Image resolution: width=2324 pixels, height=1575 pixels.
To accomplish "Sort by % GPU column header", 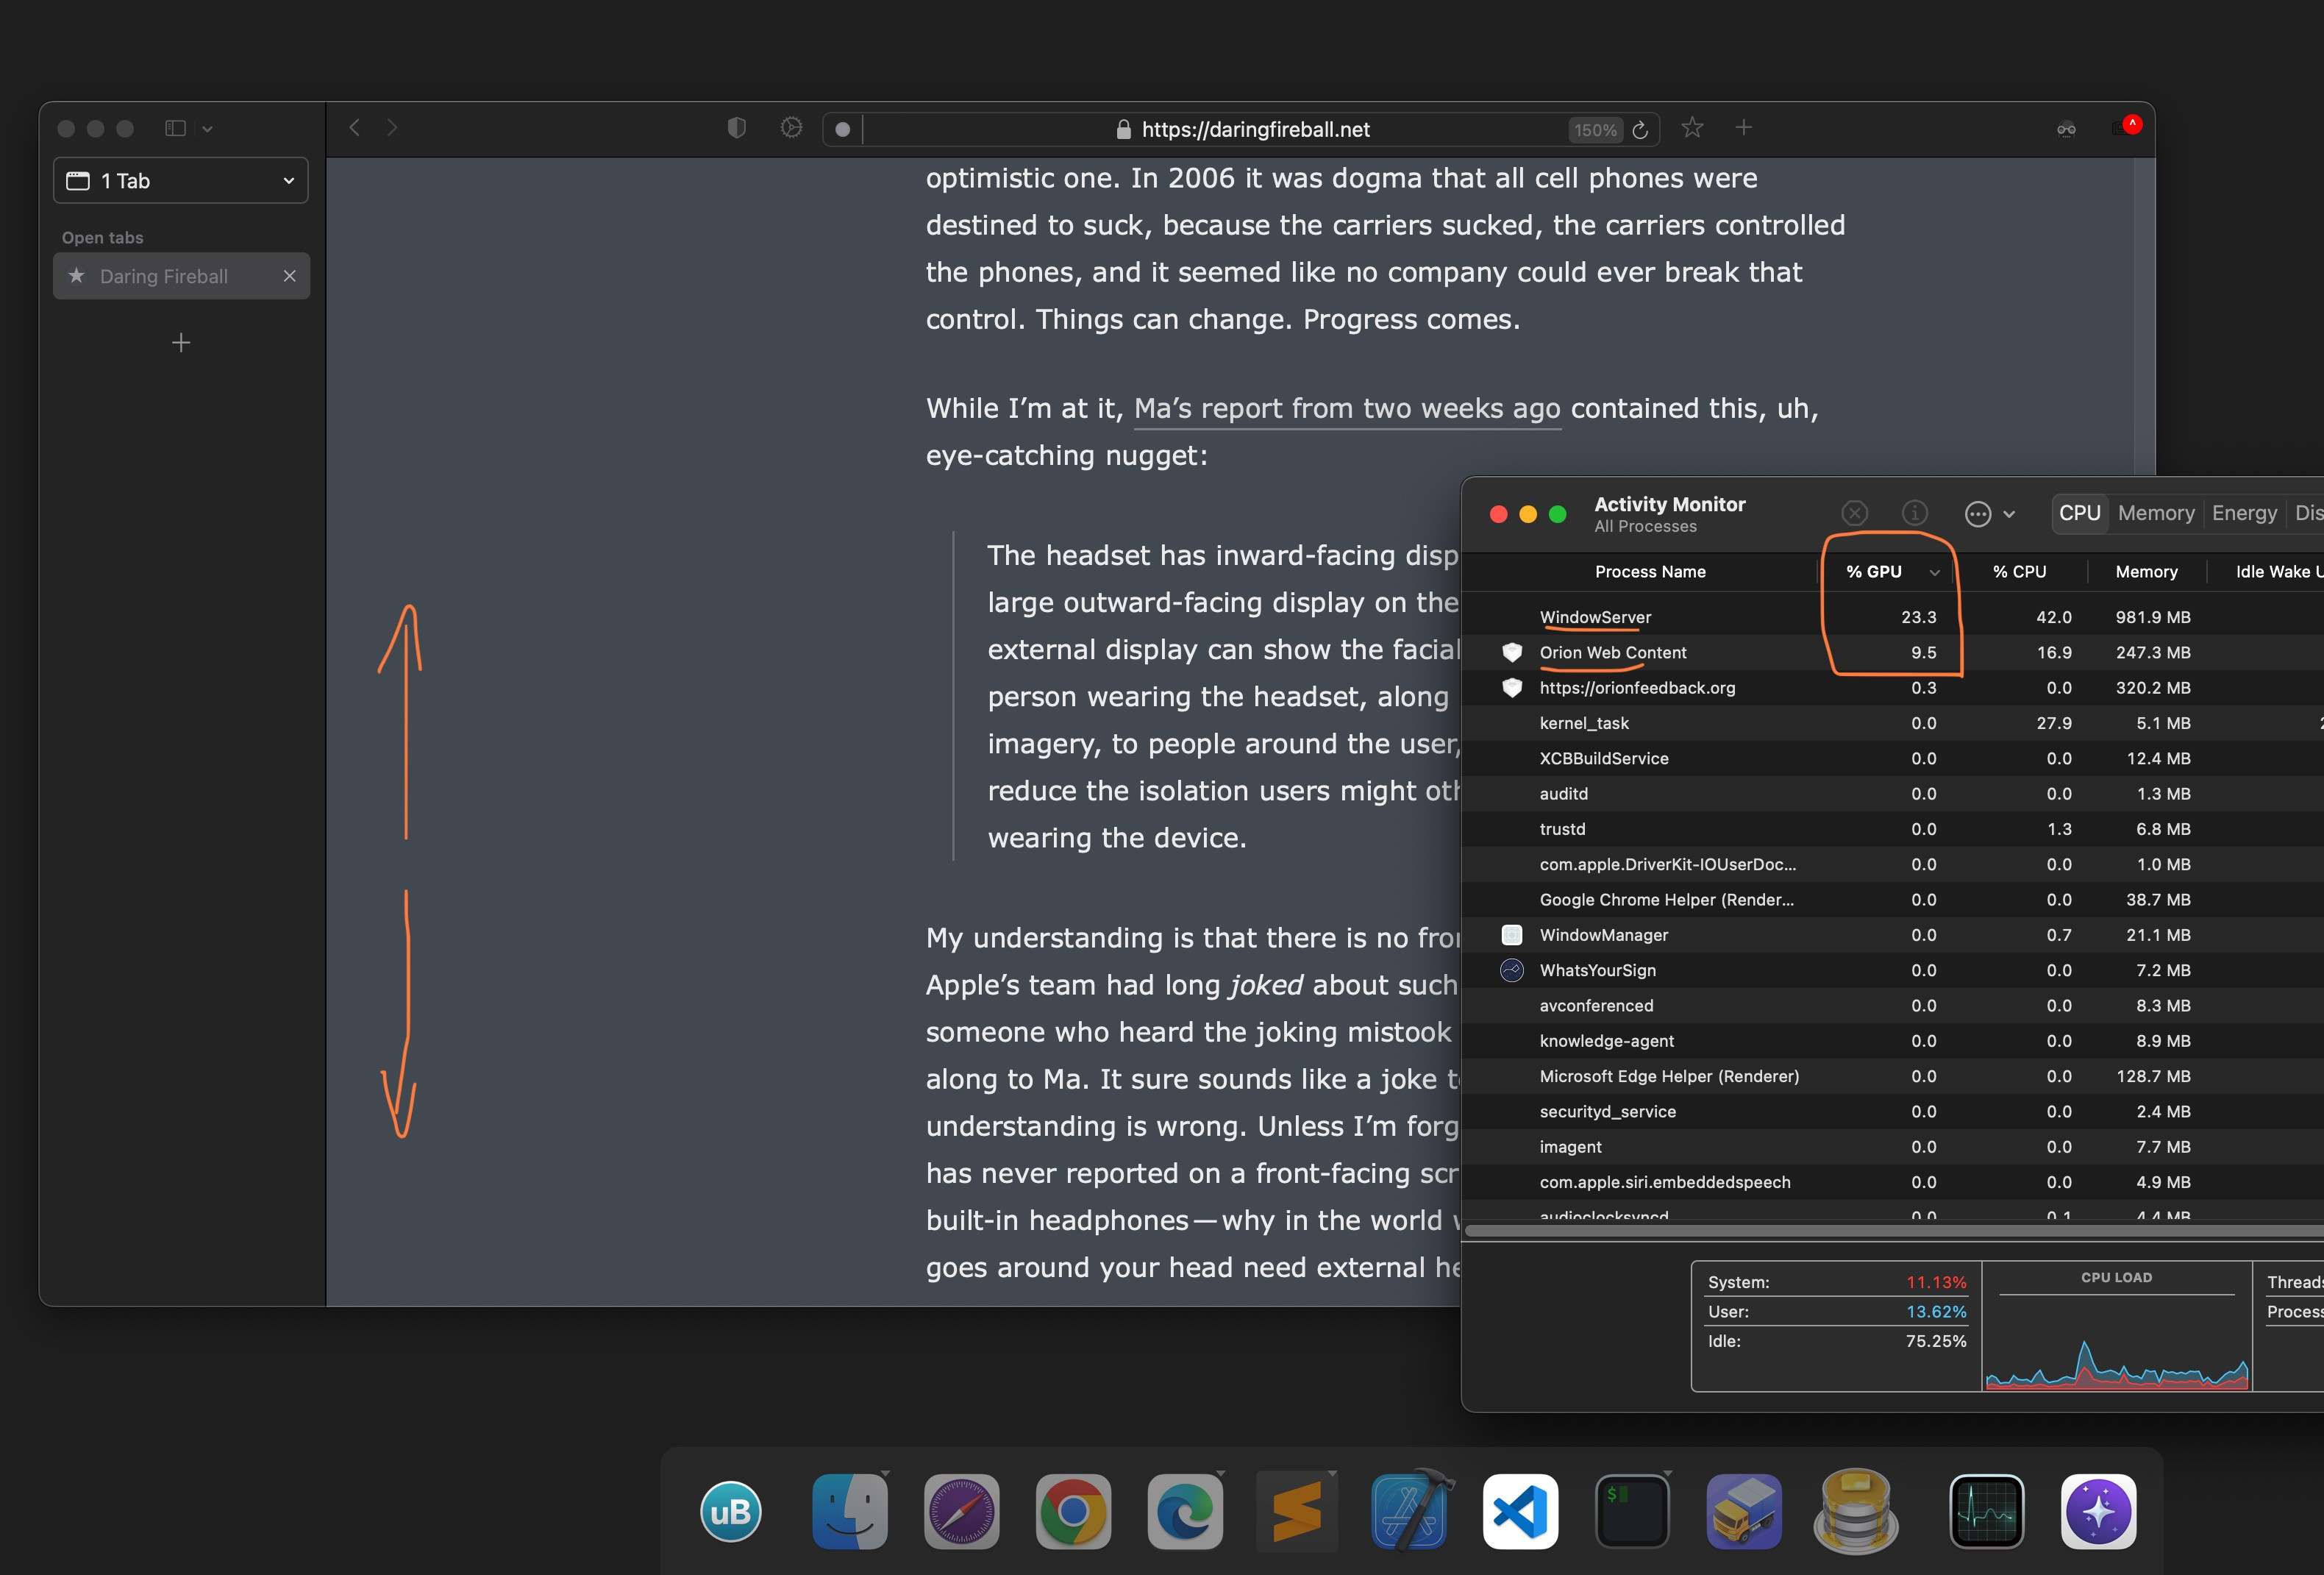I will tap(1874, 572).
